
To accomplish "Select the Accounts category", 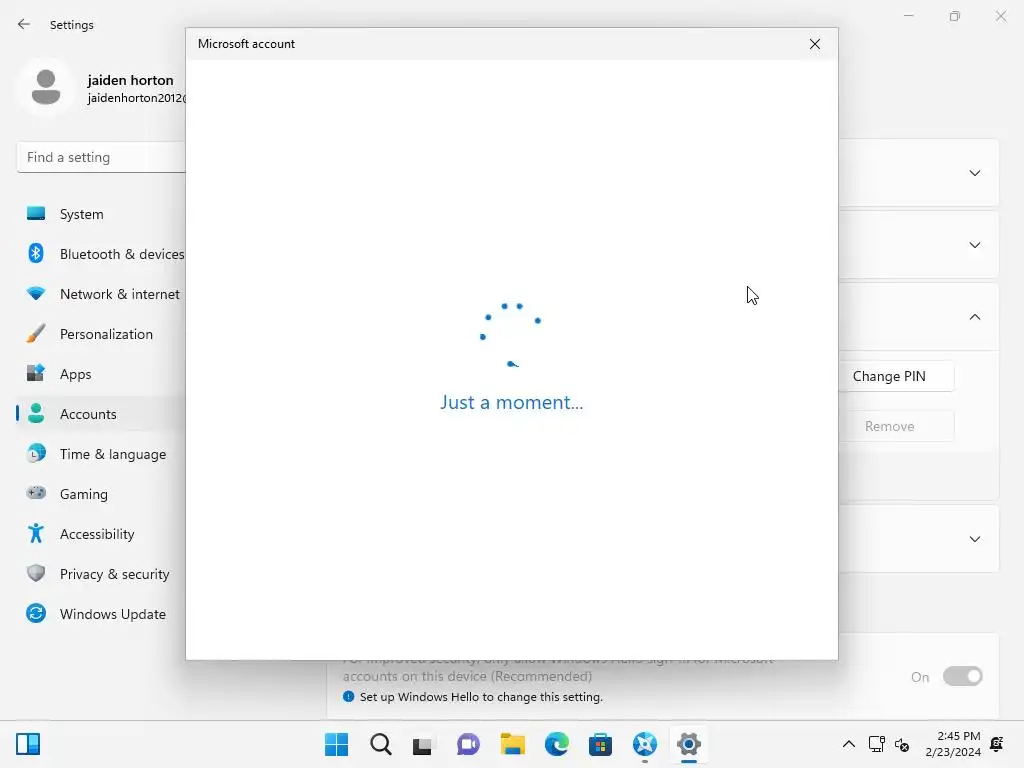I will (x=101, y=413).
